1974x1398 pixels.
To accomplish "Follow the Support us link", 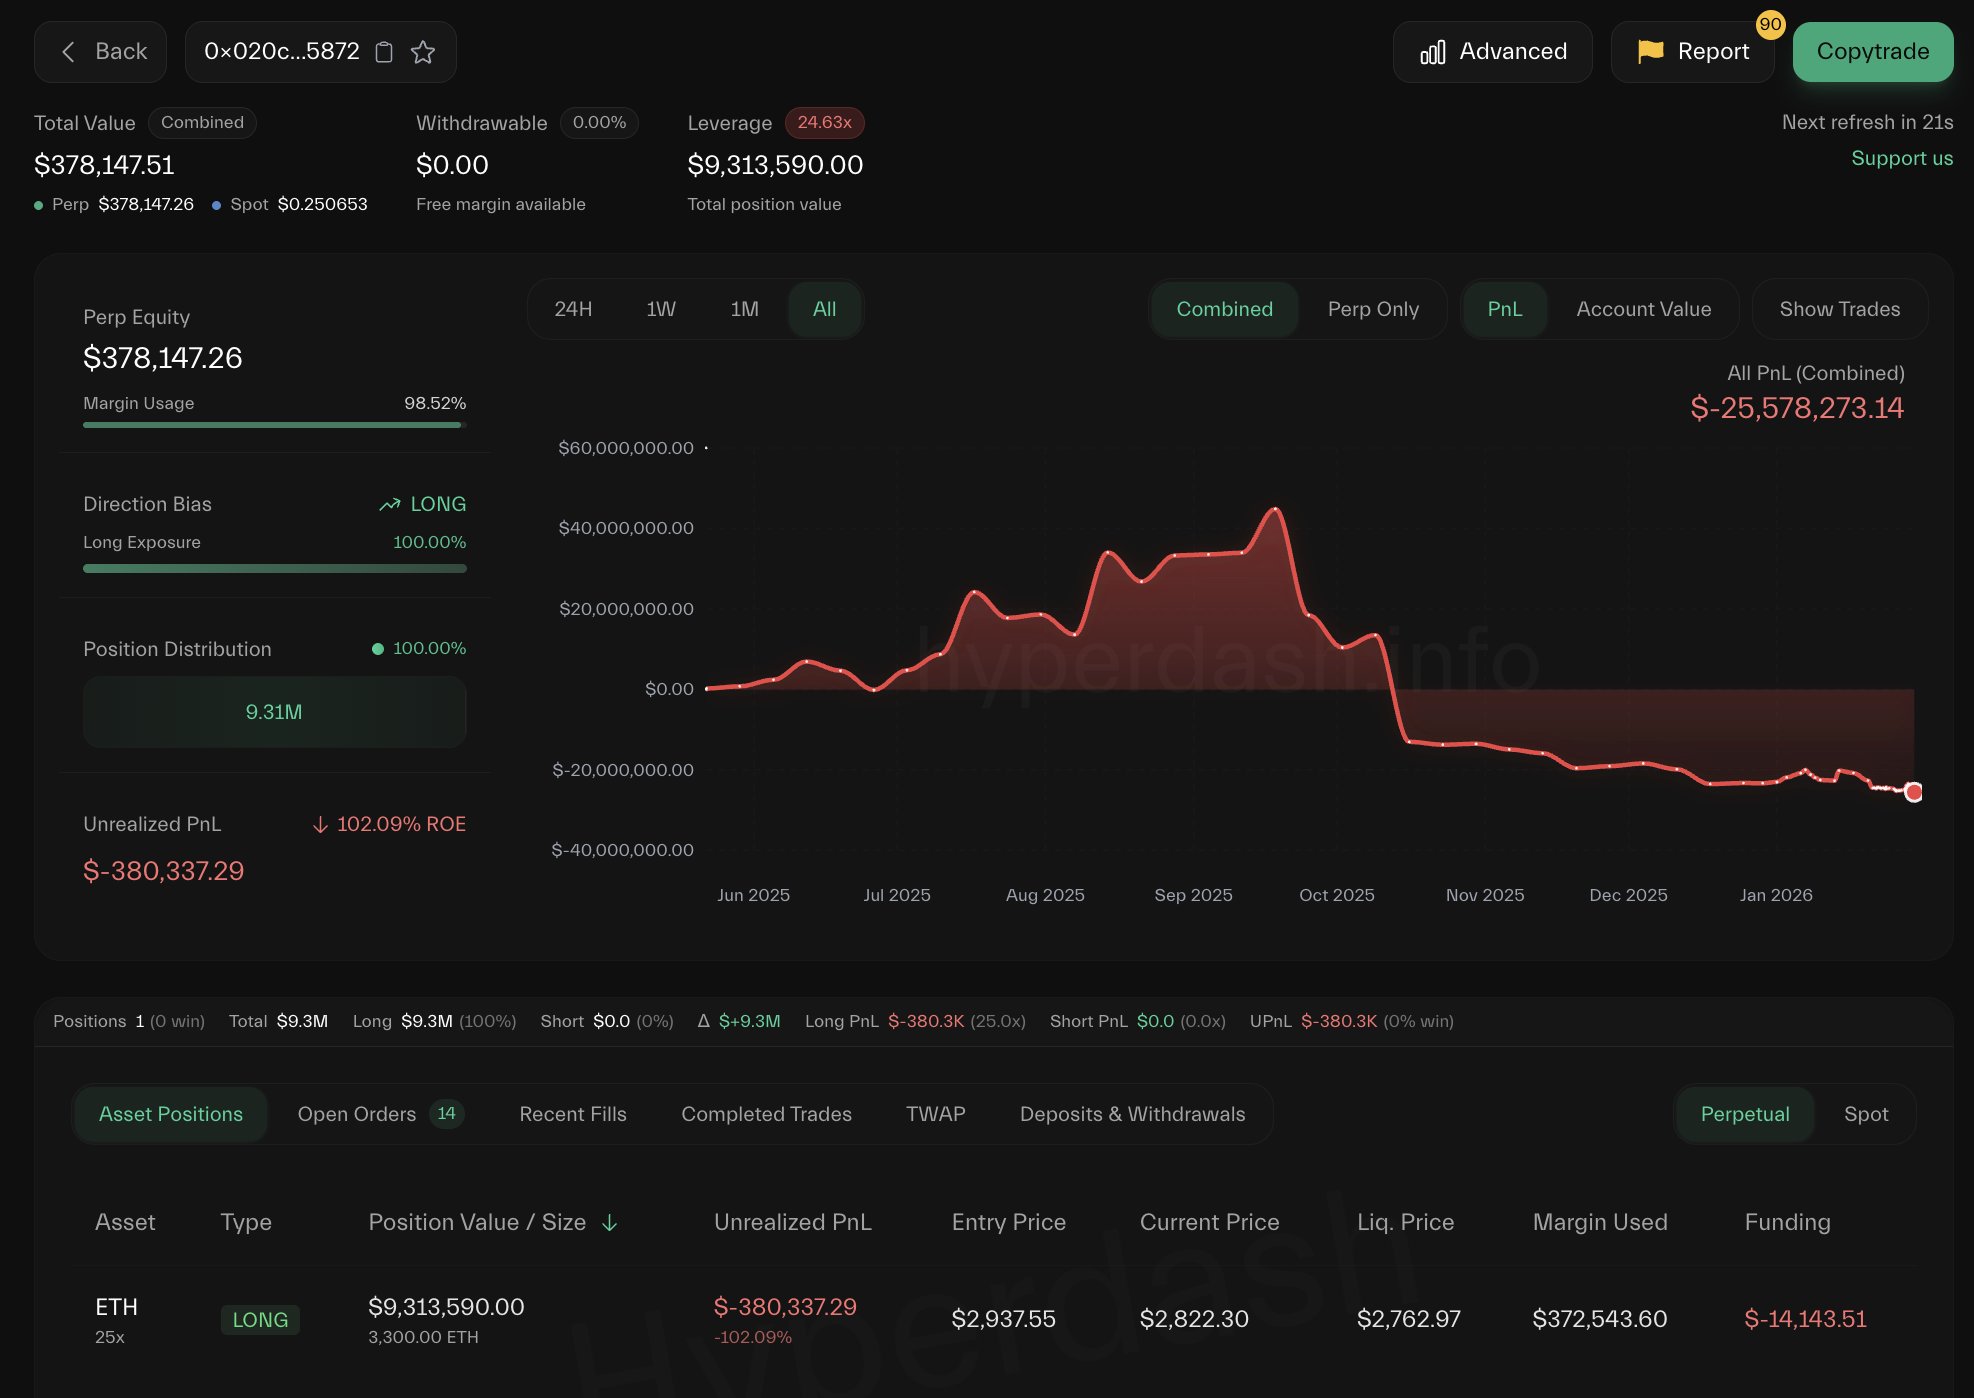I will pos(1901,158).
